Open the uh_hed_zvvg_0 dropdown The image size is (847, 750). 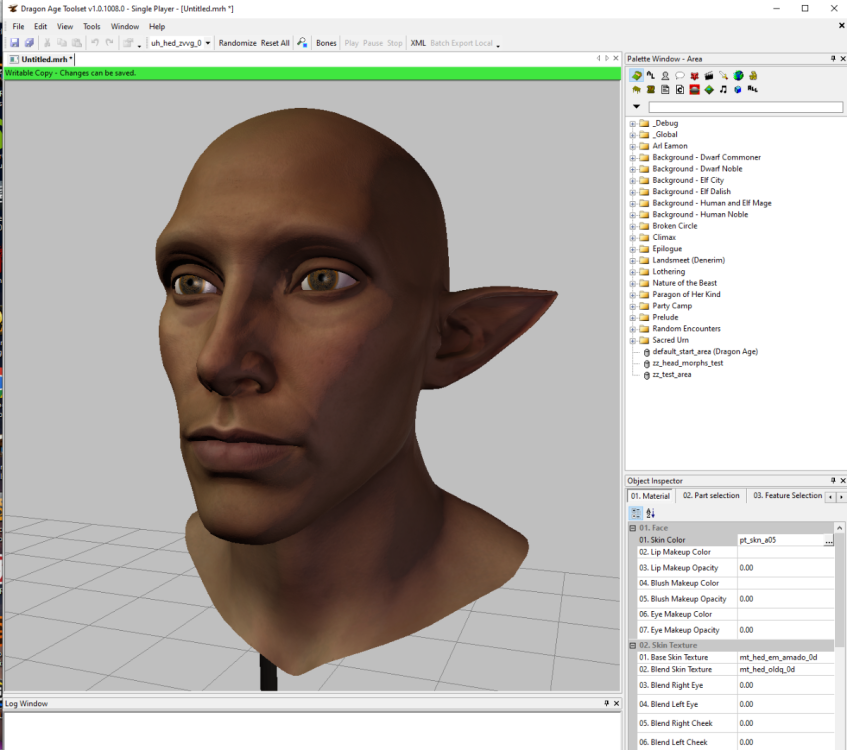click(x=208, y=43)
